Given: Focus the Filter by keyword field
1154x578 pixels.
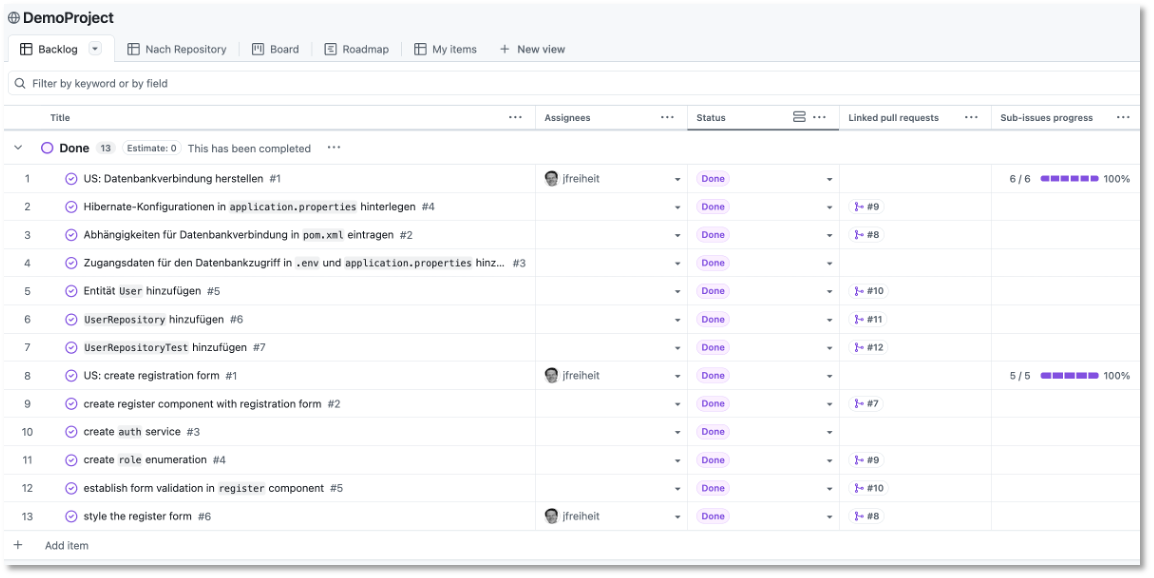Looking at the screenshot, I should pos(574,83).
